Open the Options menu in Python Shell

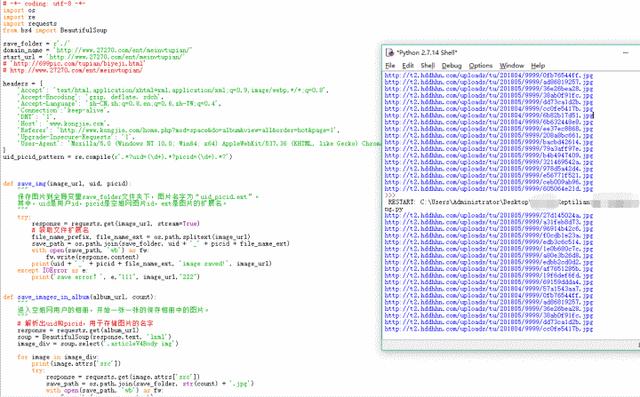coord(480,66)
